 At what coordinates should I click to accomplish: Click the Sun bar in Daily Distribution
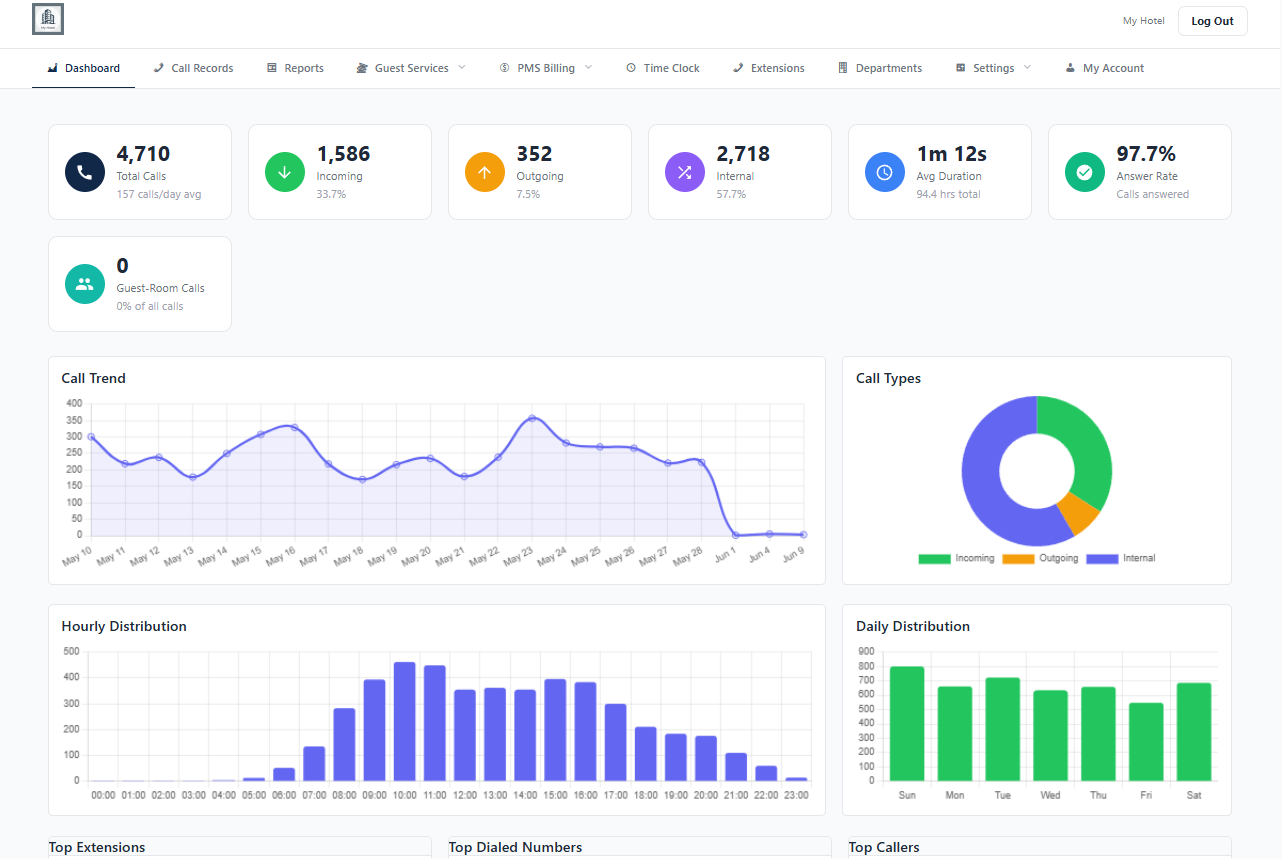coord(907,723)
